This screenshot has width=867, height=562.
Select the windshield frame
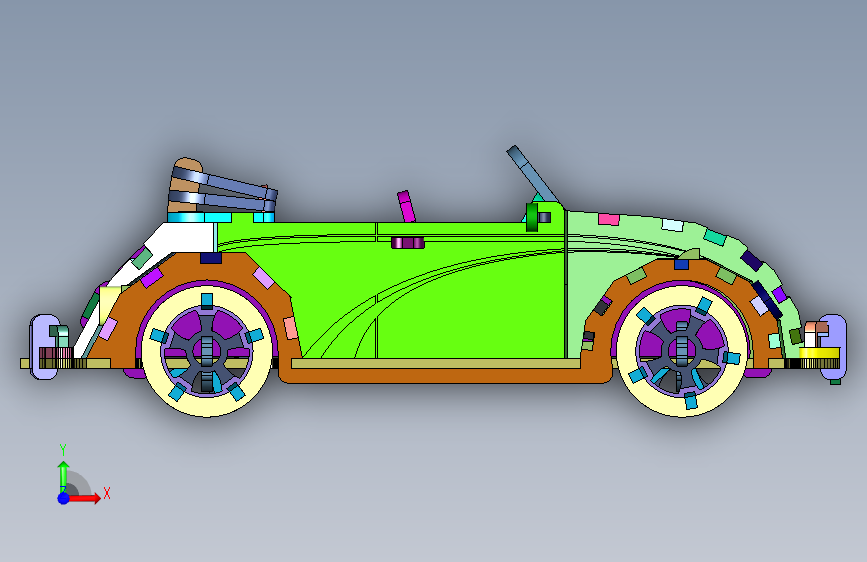point(533,174)
